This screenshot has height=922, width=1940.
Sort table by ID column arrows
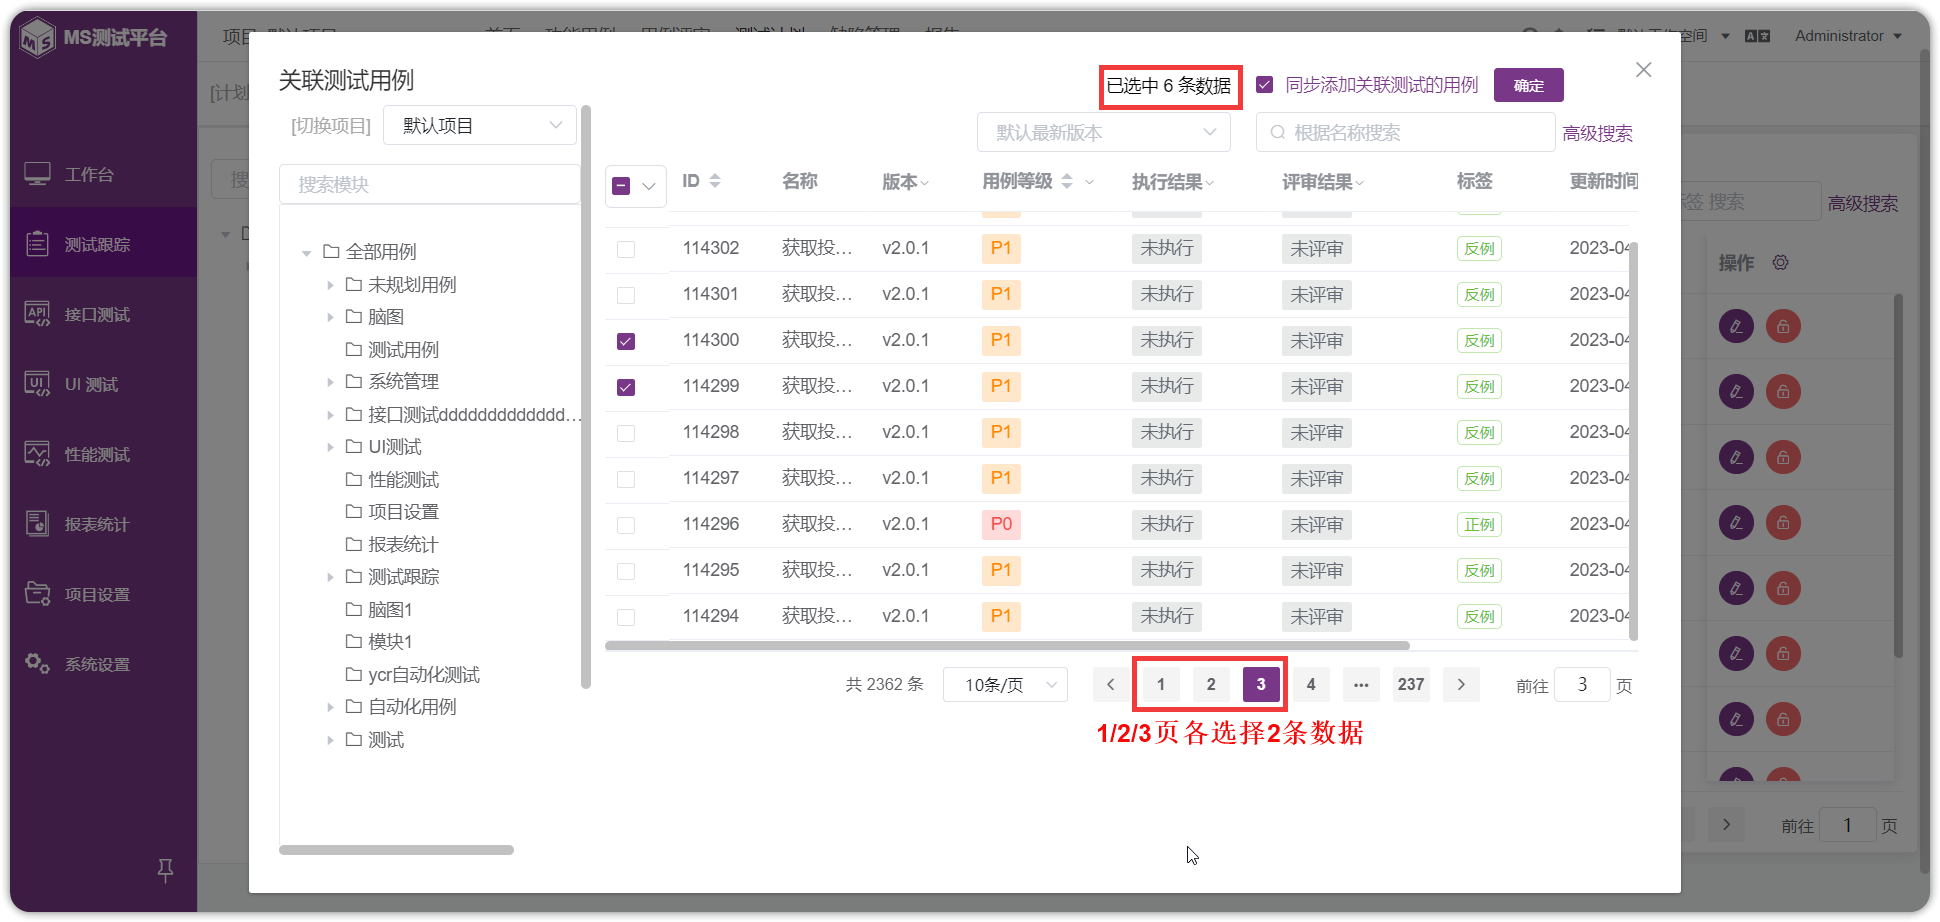[715, 181]
